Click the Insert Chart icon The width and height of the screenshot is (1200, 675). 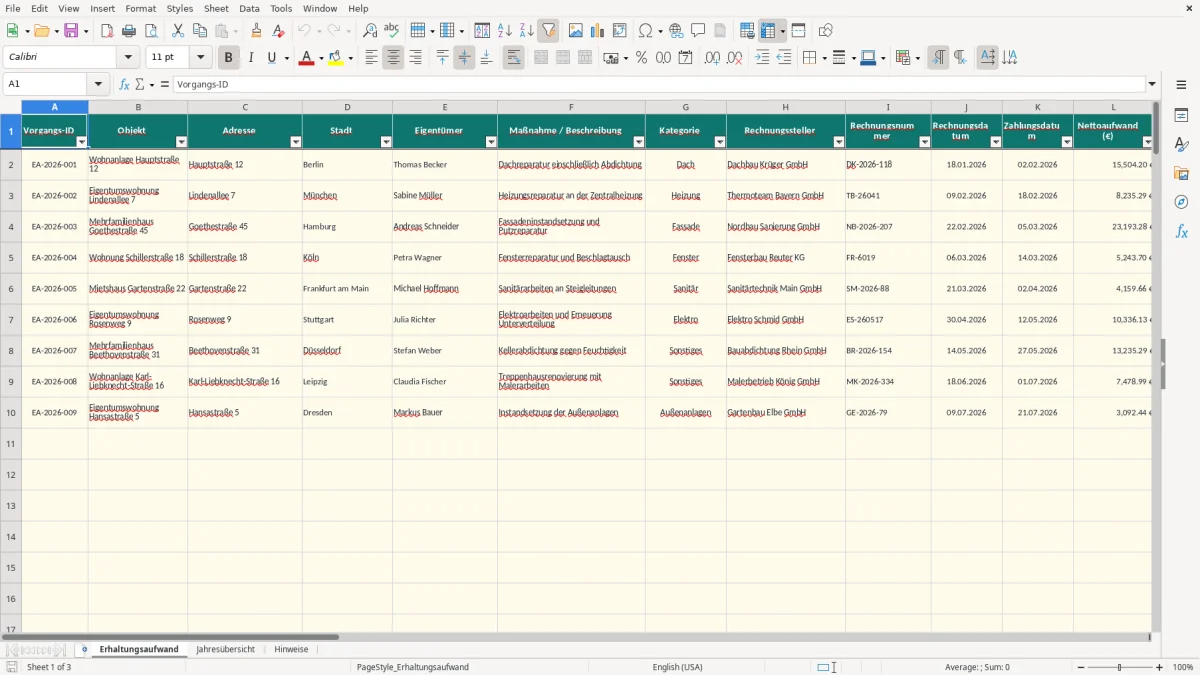coord(598,31)
